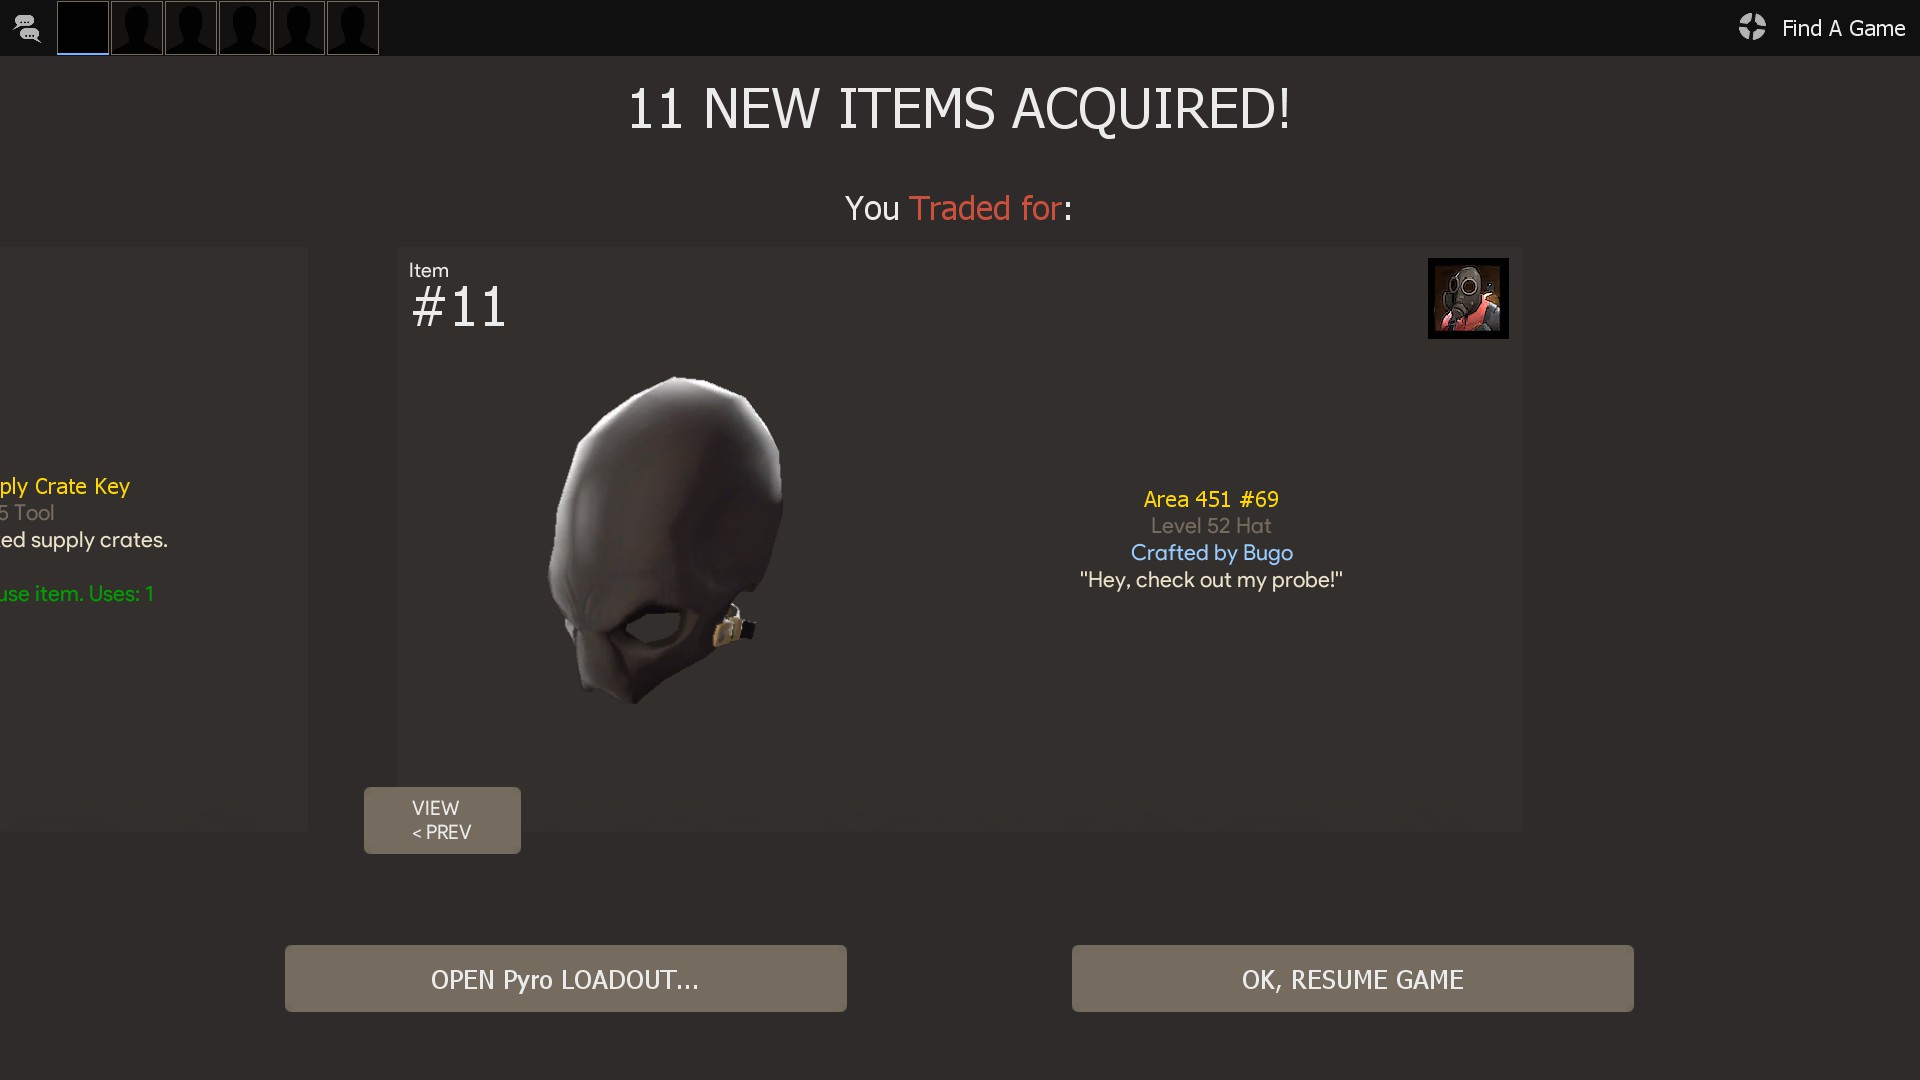Click the hat description quote text
Viewport: 1920px width, 1080px height.
1211,580
